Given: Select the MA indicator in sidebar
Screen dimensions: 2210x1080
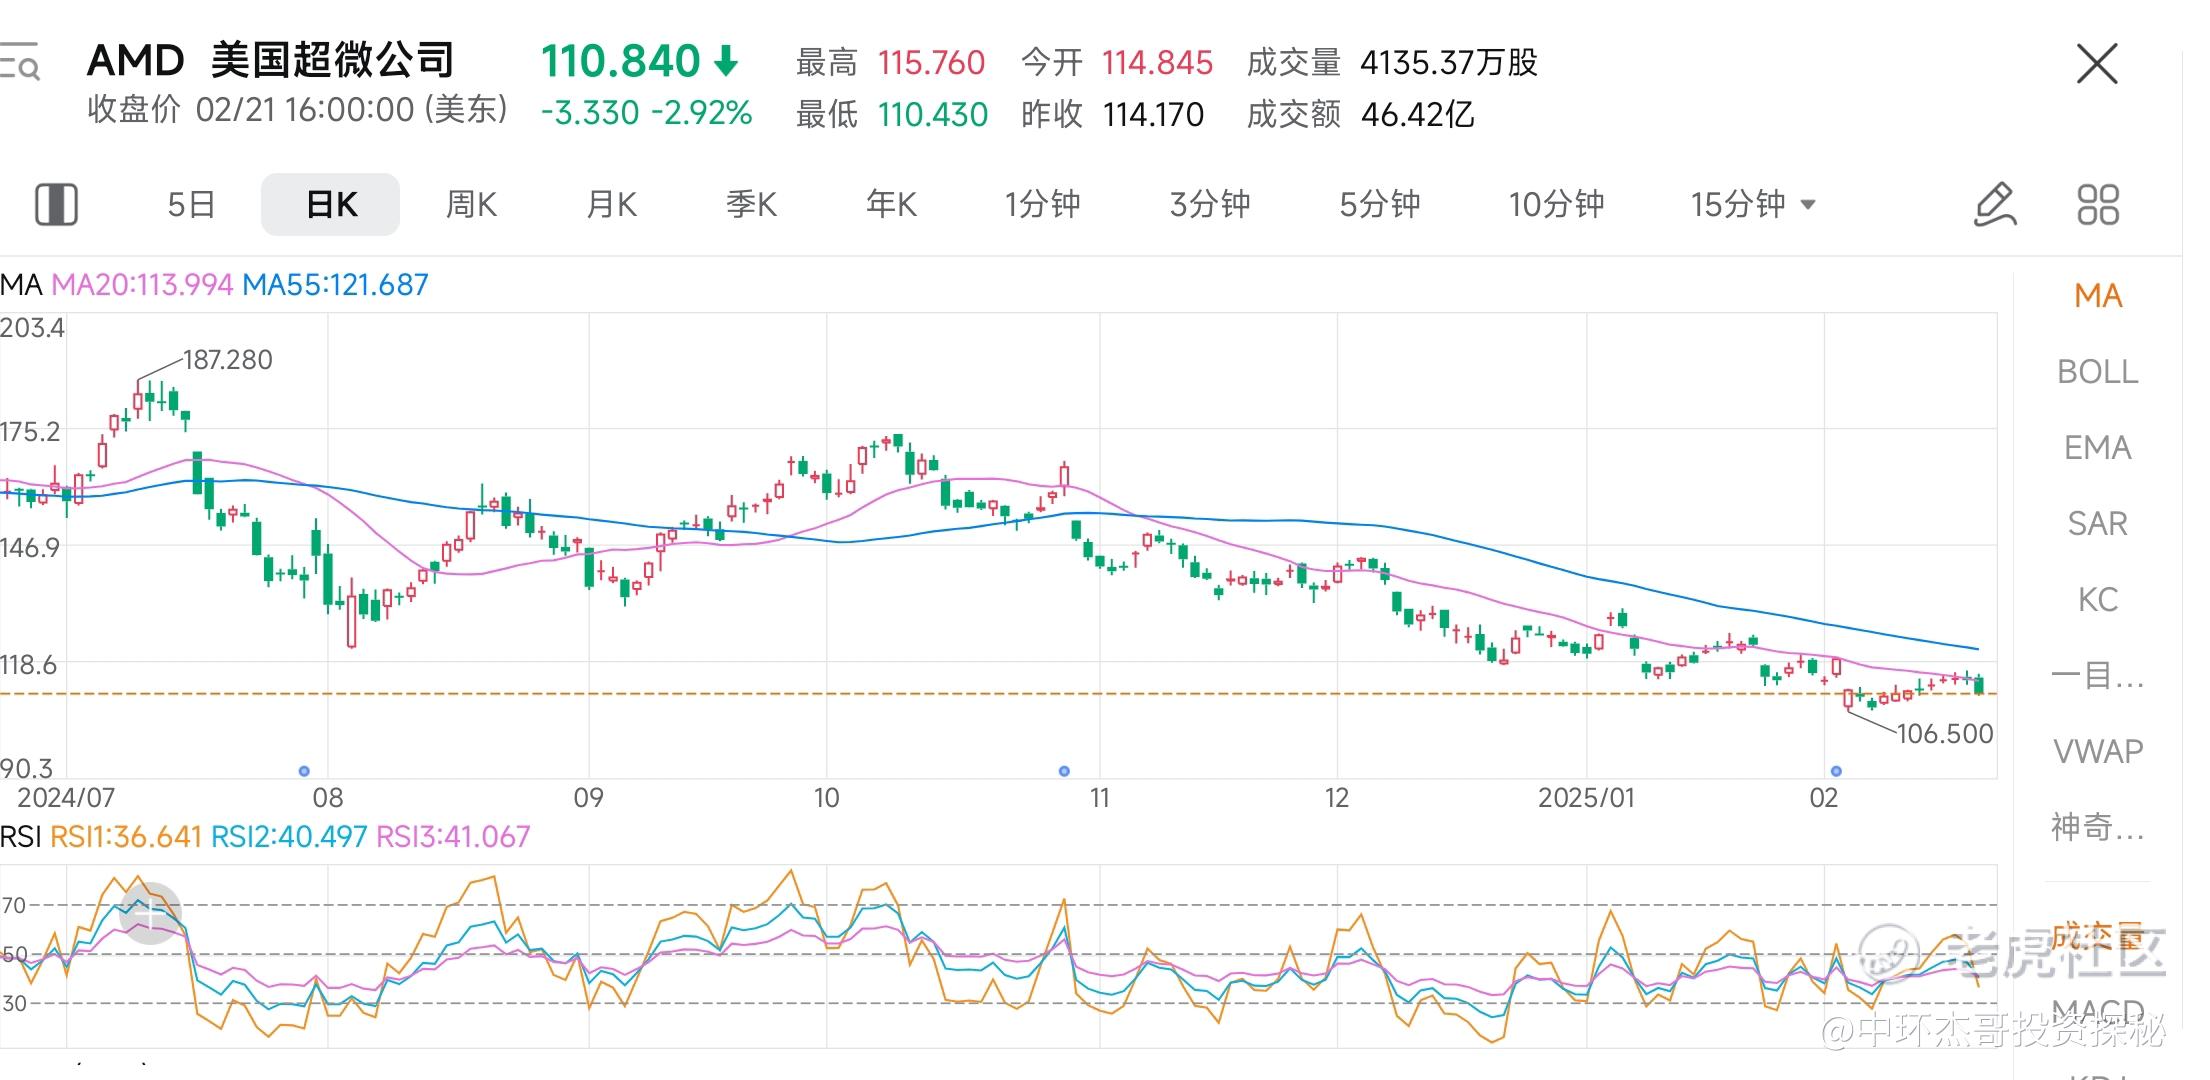Looking at the screenshot, I should 2098,295.
